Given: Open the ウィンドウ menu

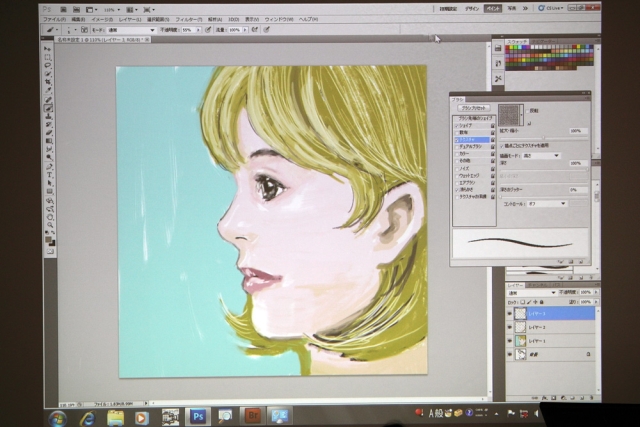Looking at the screenshot, I should (279, 19).
